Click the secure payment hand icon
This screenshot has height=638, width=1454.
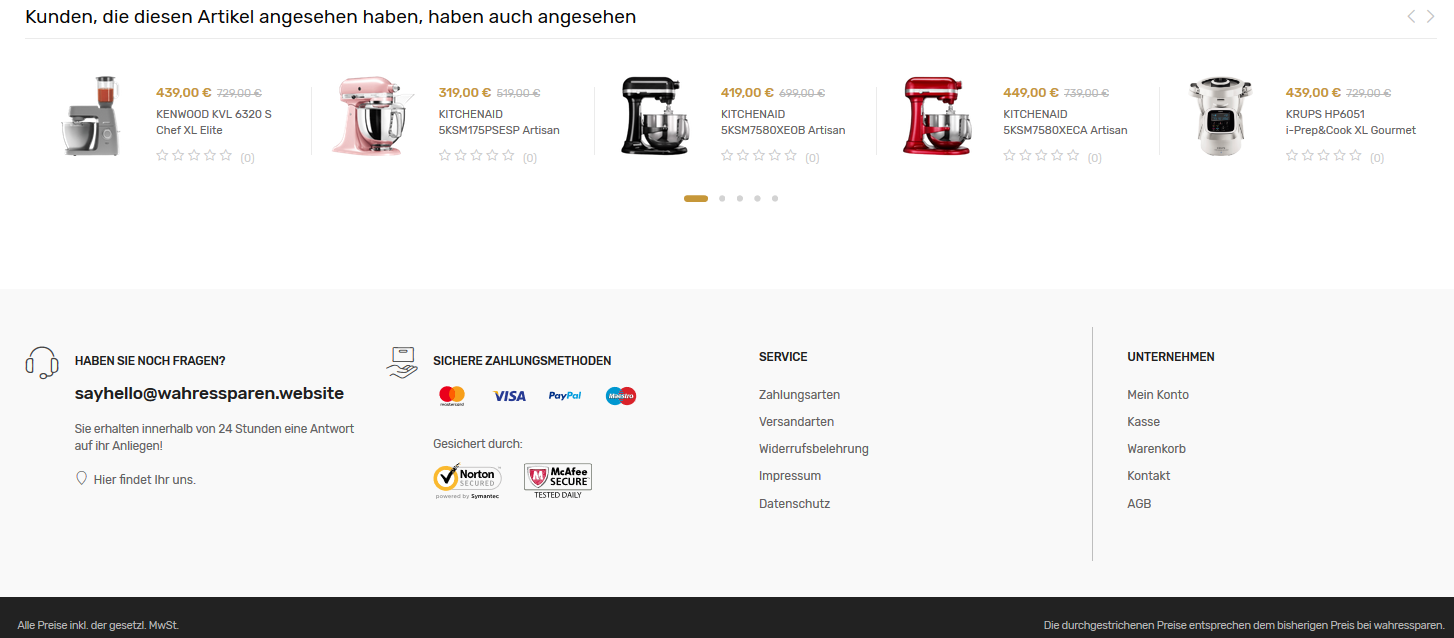click(x=402, y=362)
